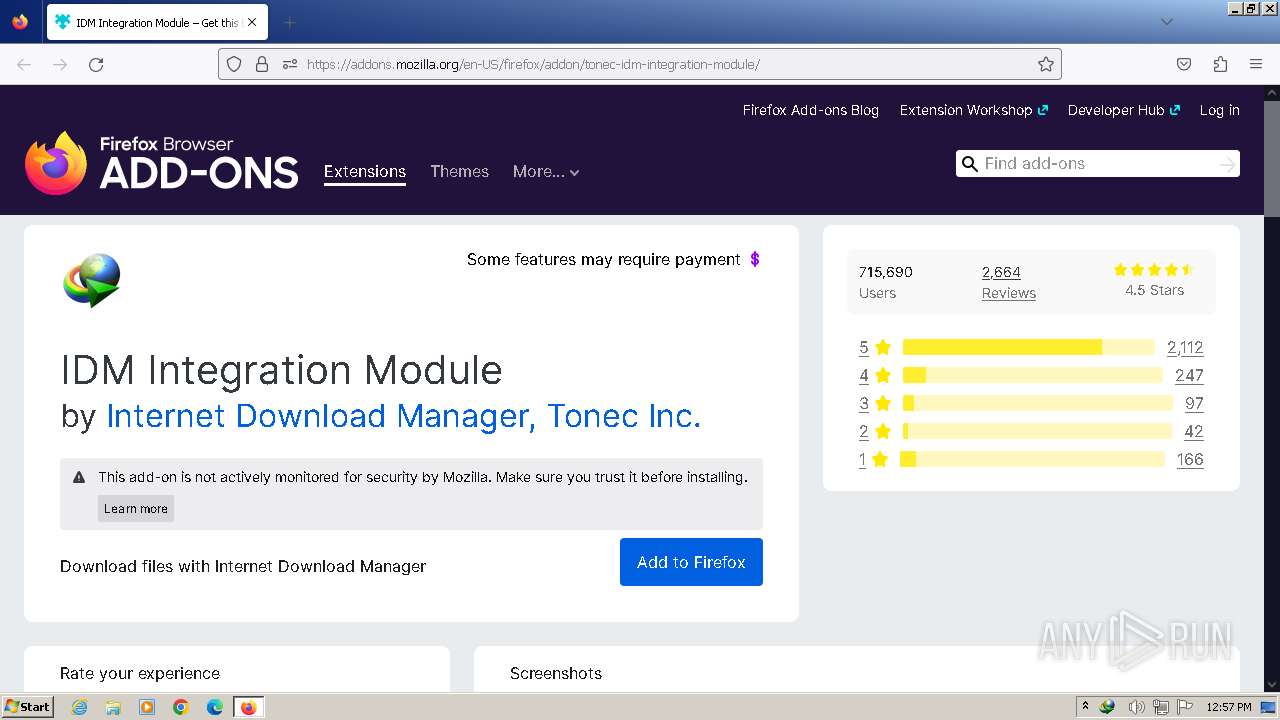Open site permissions icon in address bar

click(x=290, y=64)
